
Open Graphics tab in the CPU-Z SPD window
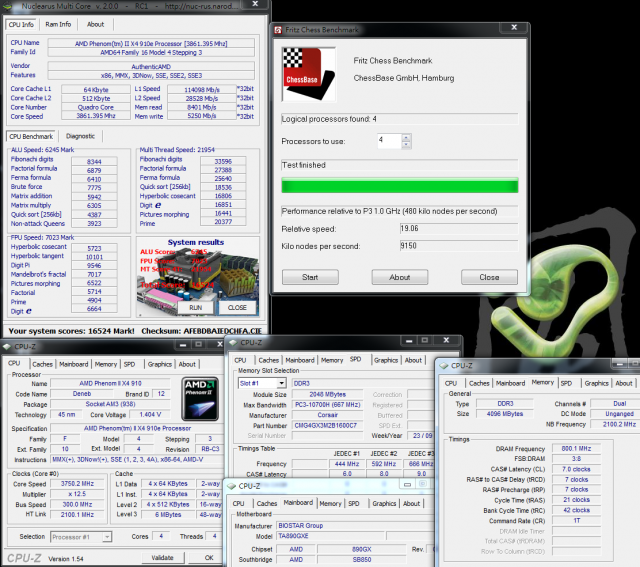point(386,360)
